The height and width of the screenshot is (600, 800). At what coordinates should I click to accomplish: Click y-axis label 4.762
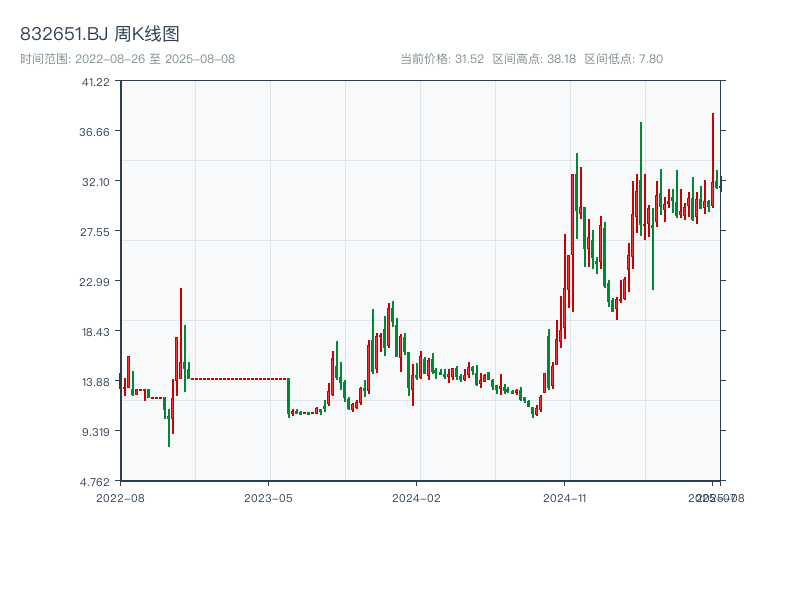[94, 482]
